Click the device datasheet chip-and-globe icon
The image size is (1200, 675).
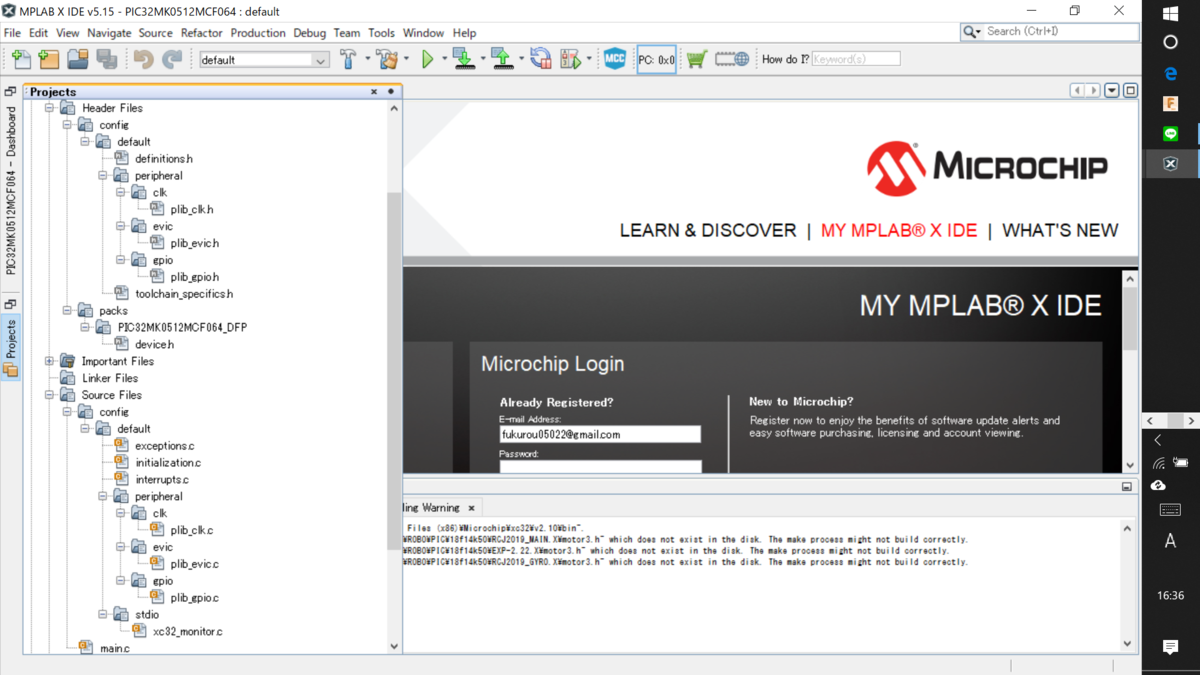tap(732, 60)
